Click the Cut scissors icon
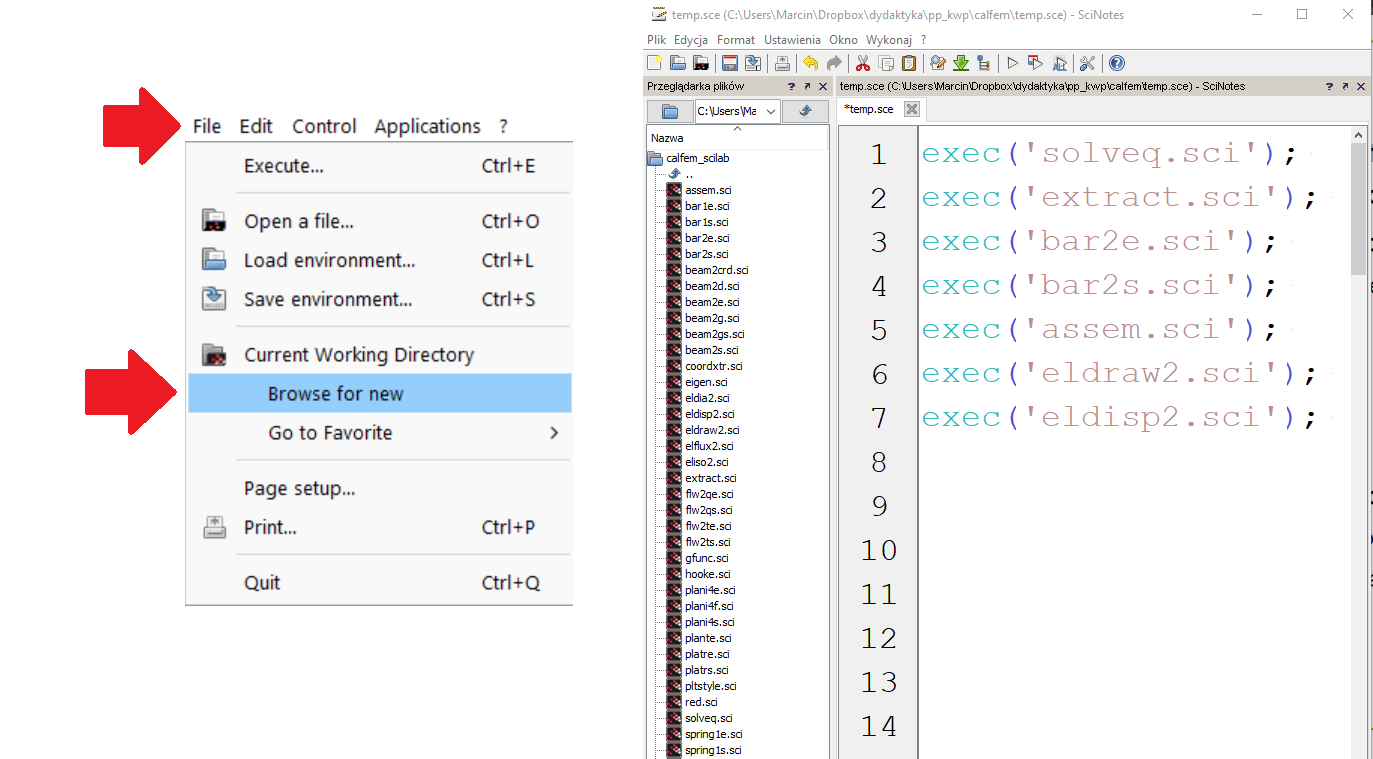The image size is (1373, 759). [862, 63]
